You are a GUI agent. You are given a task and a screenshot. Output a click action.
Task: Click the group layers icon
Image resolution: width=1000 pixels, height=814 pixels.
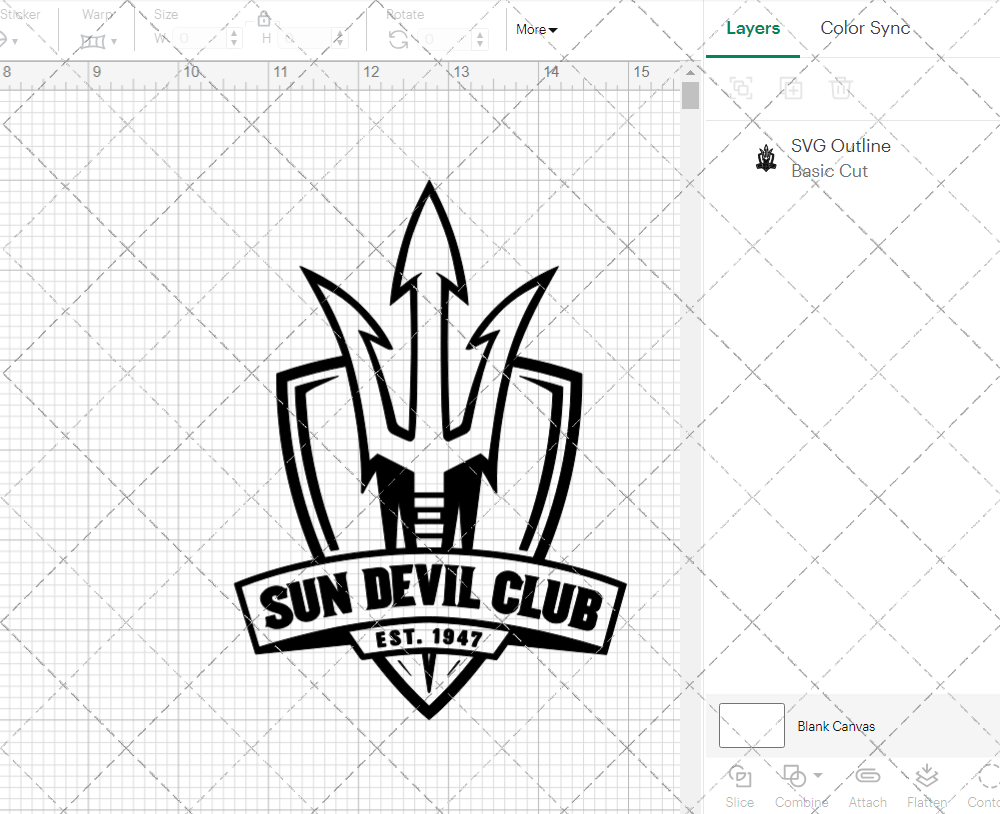(x=741, y=88)
